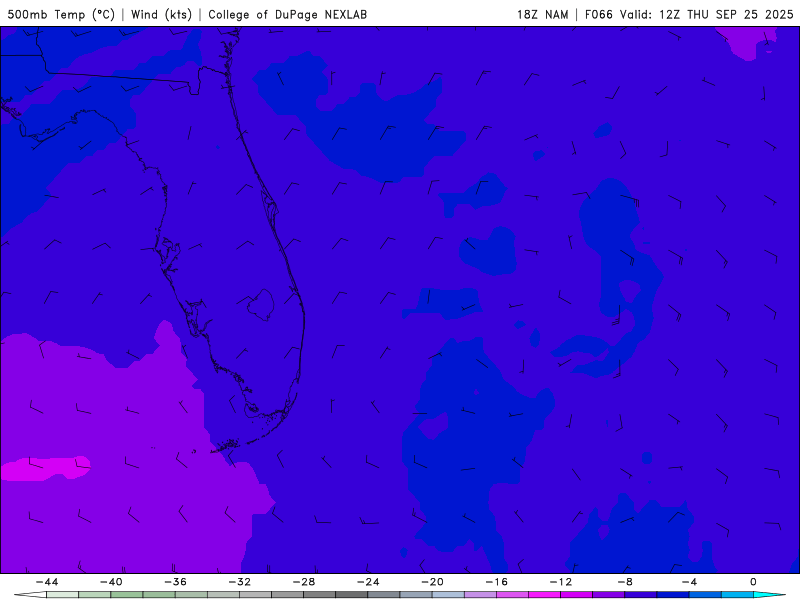Select the dark gray swatch from -26 to -24
Screen dimensions: 800x600
click(352, 595)
